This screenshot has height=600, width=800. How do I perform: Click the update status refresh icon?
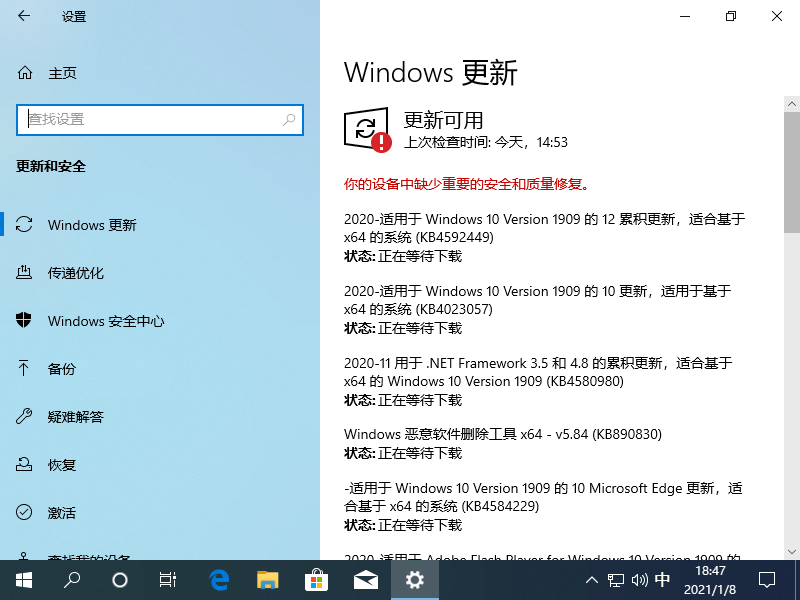coord(366,129)
